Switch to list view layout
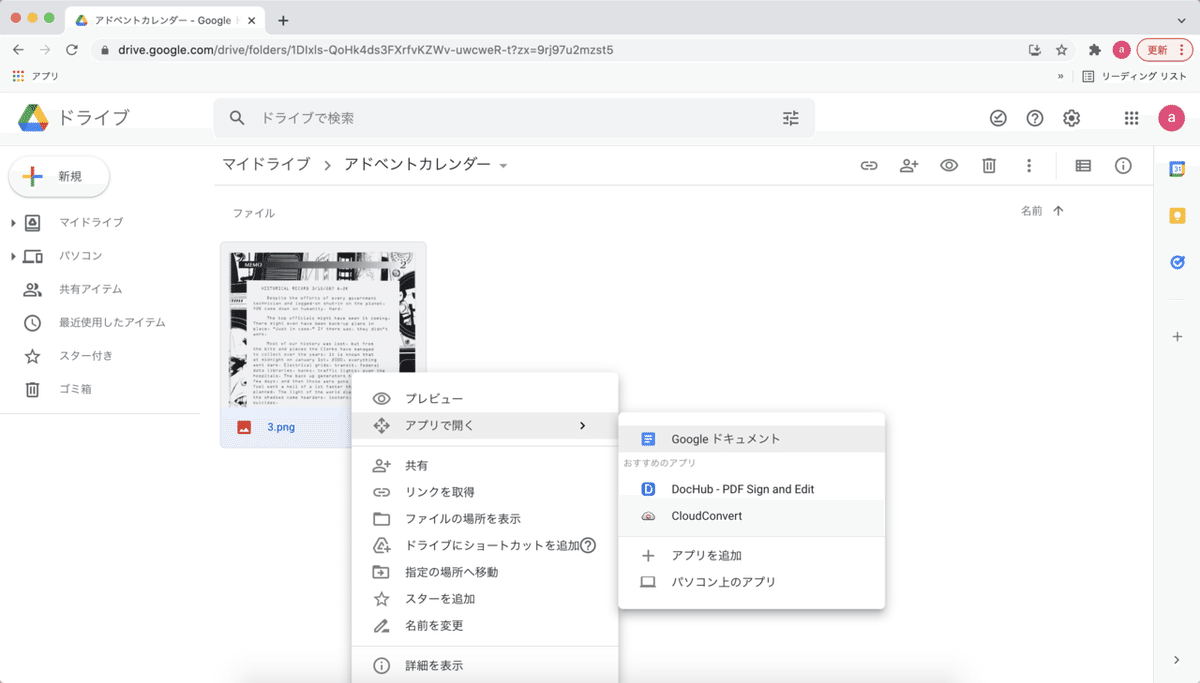The width and height of the screenshot is (1200, 683). click(x=1082, y=165)
